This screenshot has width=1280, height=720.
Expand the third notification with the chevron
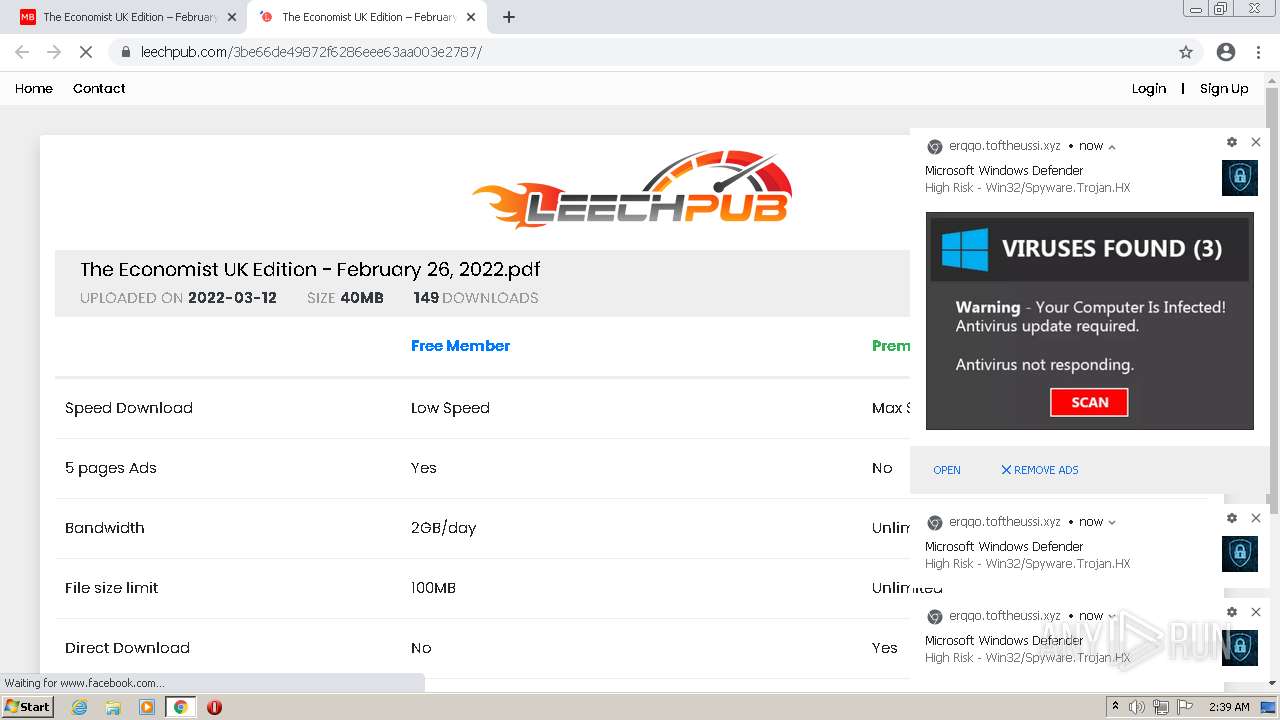(1112, 616)
